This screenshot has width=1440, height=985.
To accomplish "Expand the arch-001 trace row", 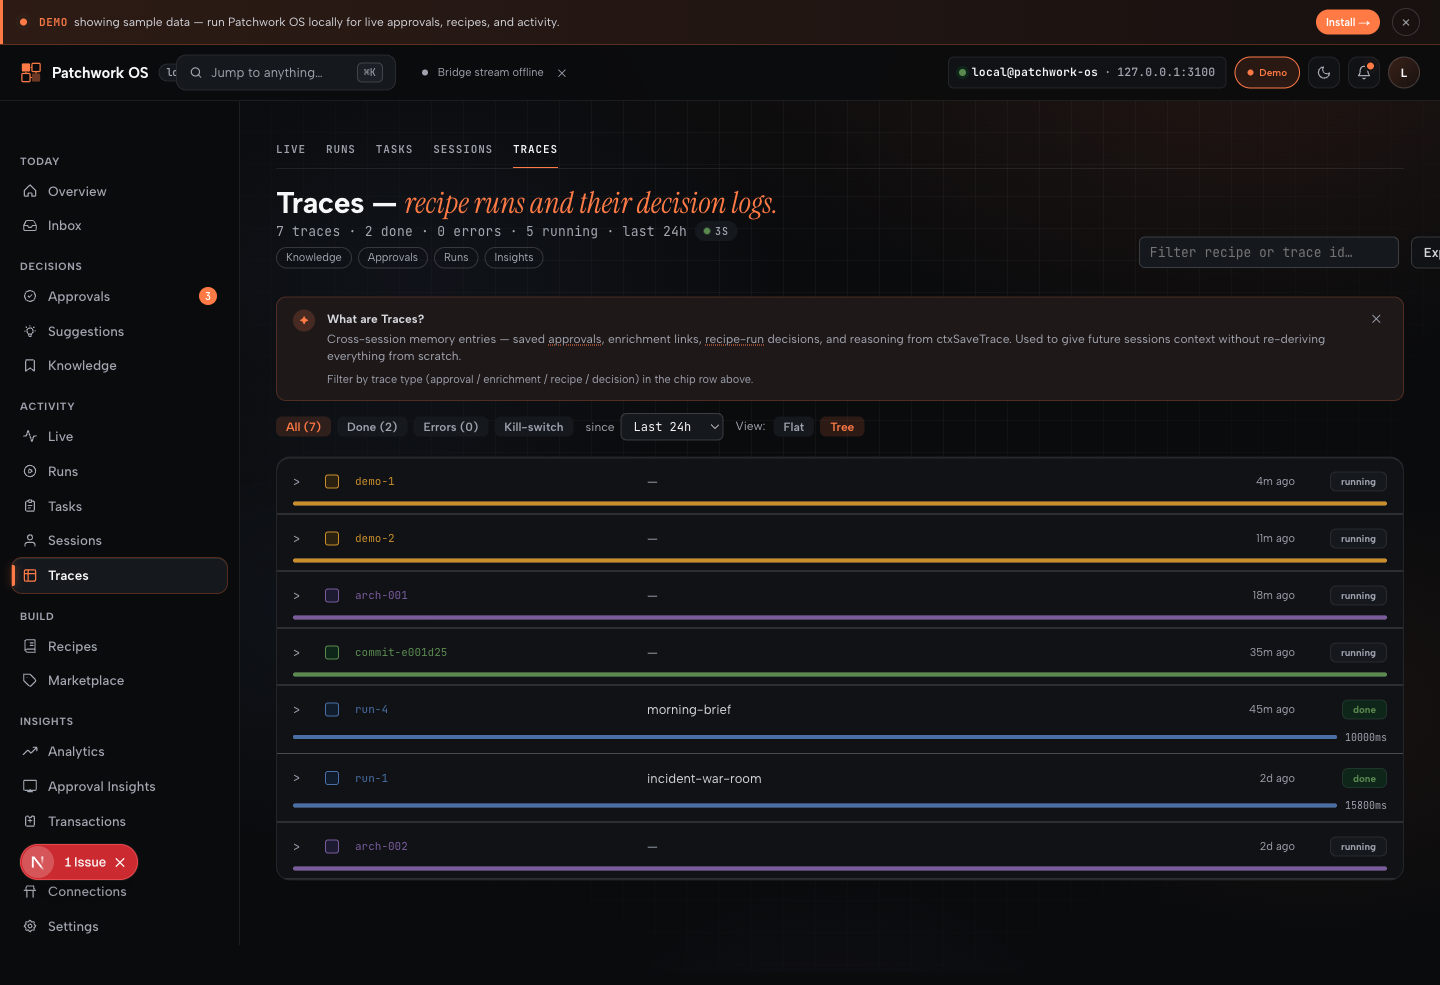I will tap(297, 596).
